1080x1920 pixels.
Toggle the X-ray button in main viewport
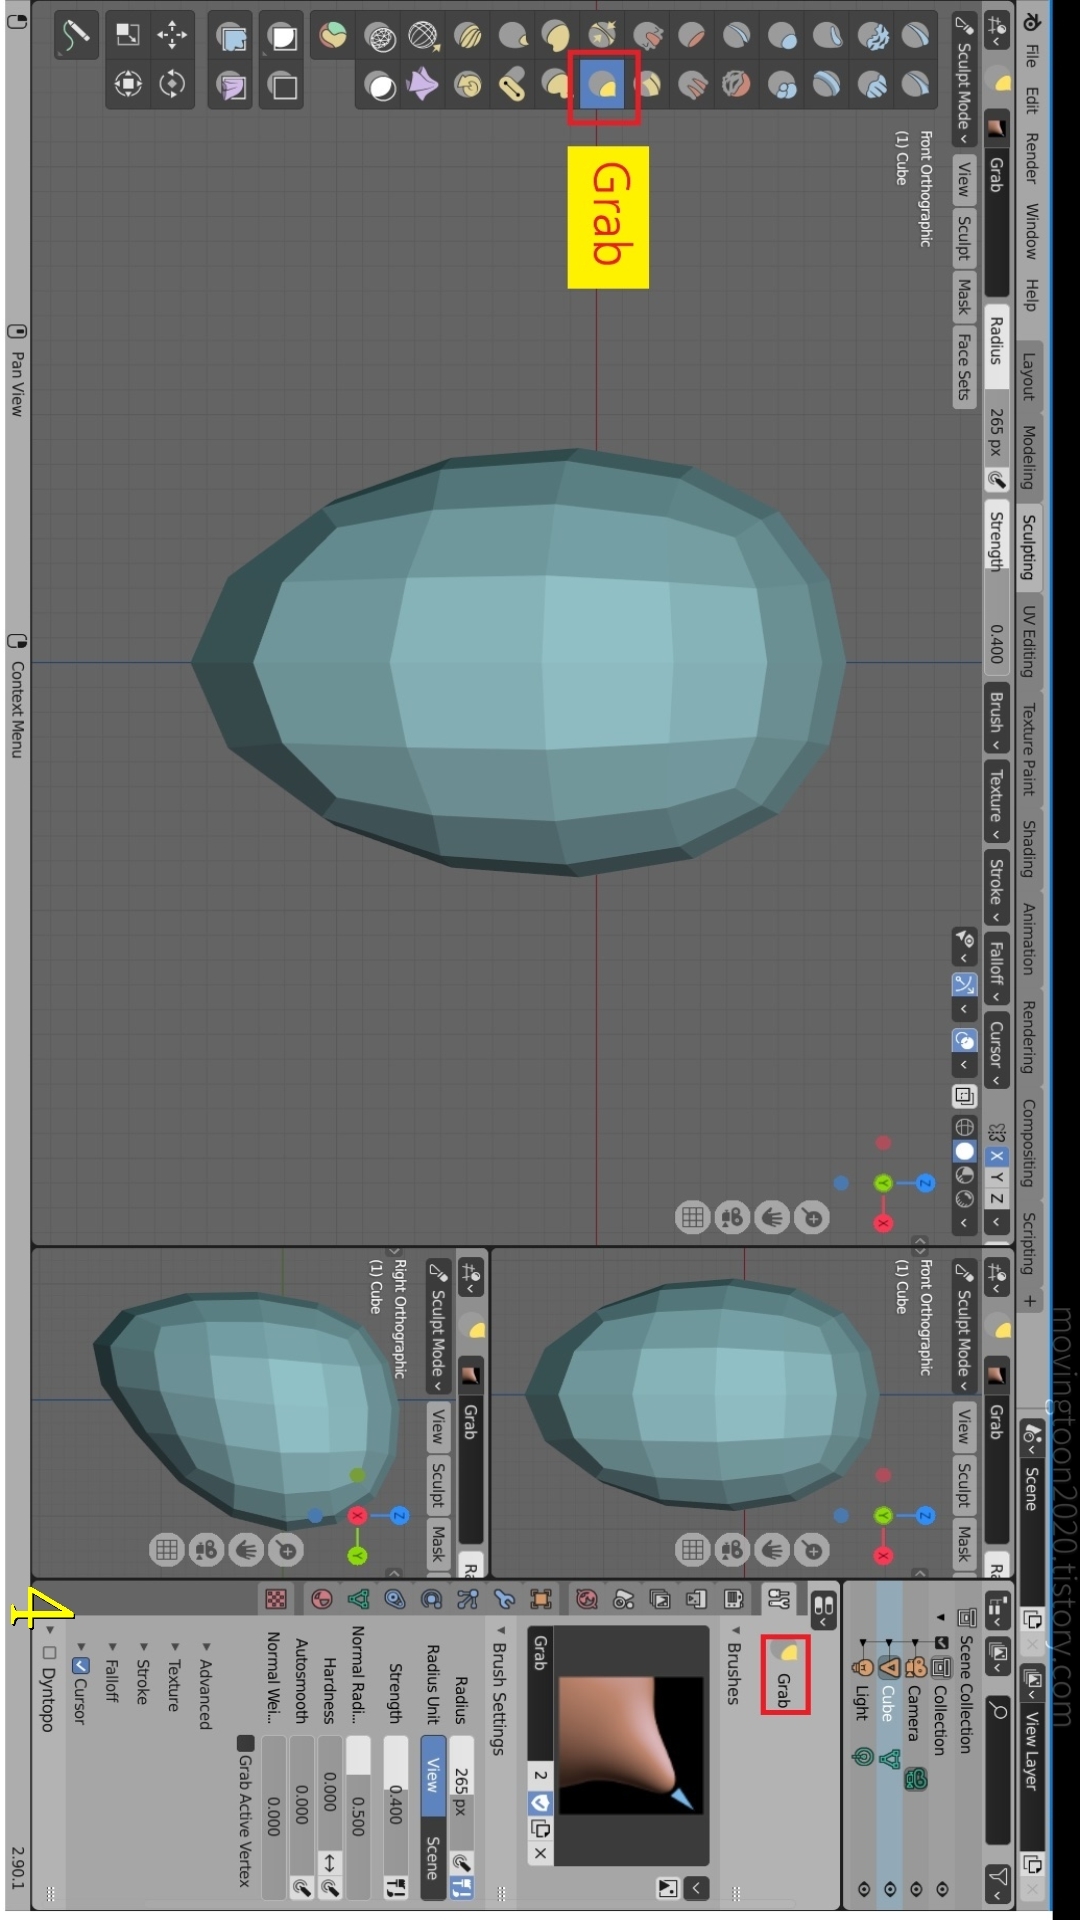coord(964,1096)
